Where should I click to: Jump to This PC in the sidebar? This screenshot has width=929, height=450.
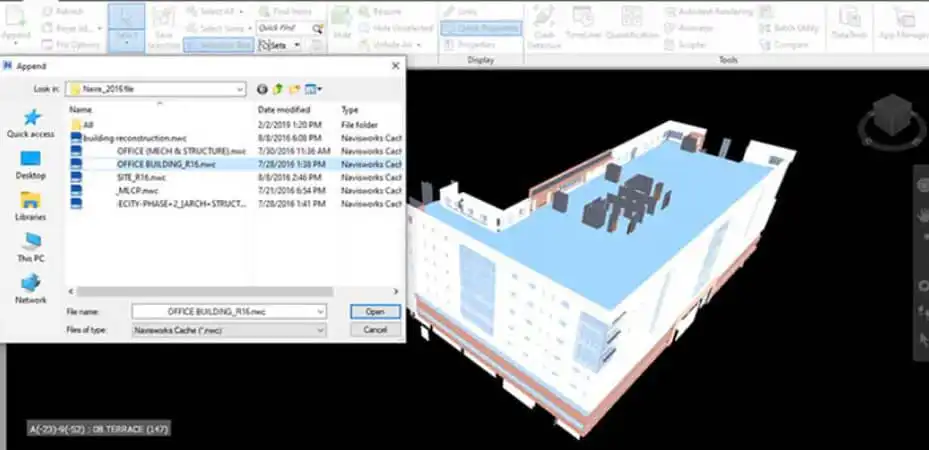pos(31,248)
